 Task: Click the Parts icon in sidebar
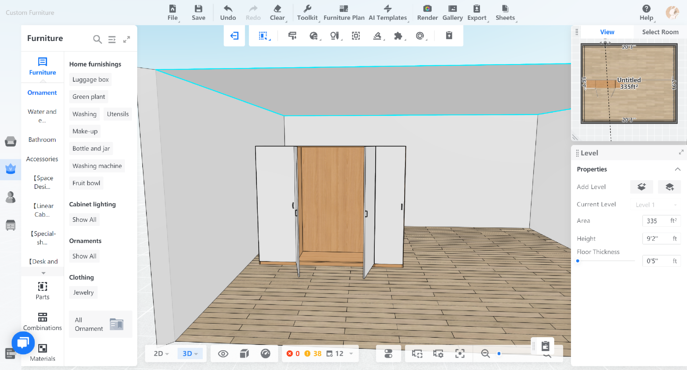tap(42, 287)
